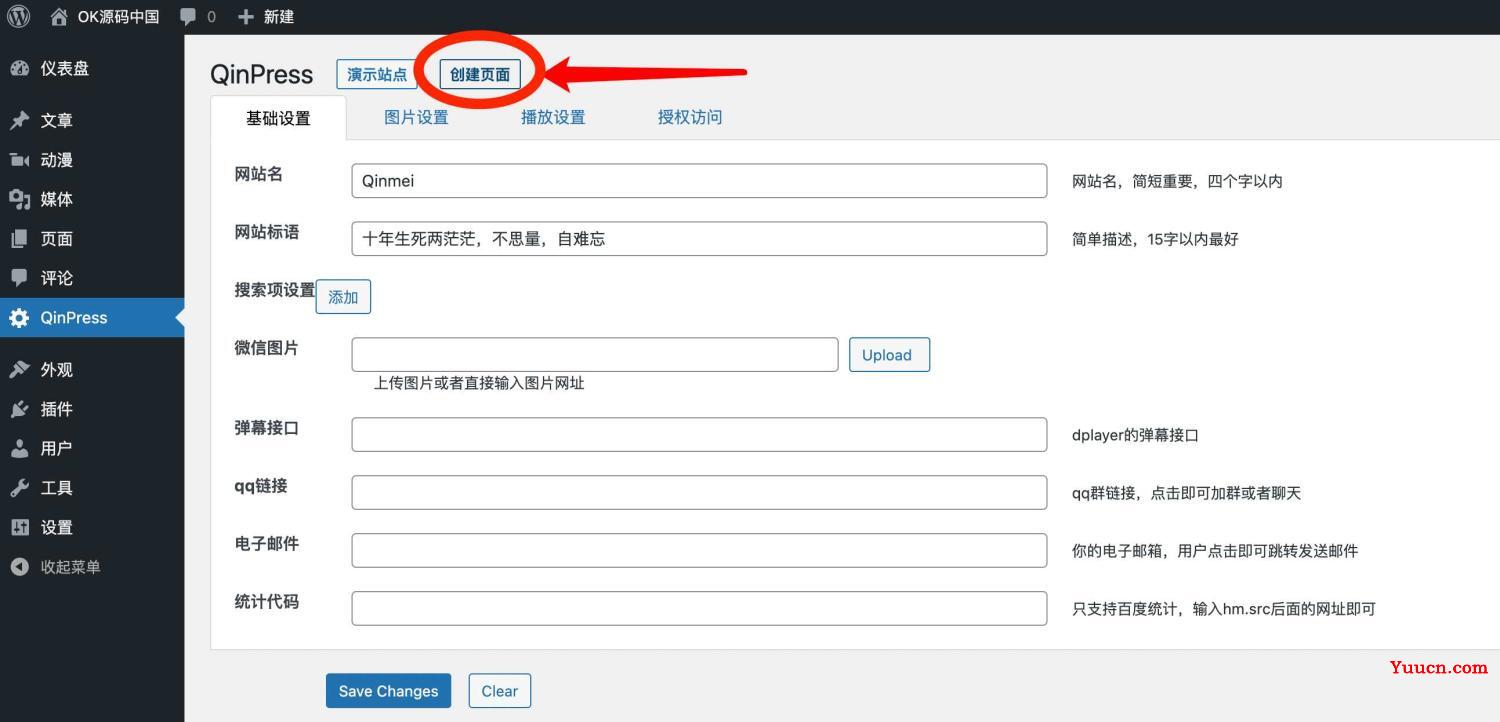Focus the 网站名 input field
Image resolution: width=1500 pixels, height=722 pixels.
click(699, 181)
